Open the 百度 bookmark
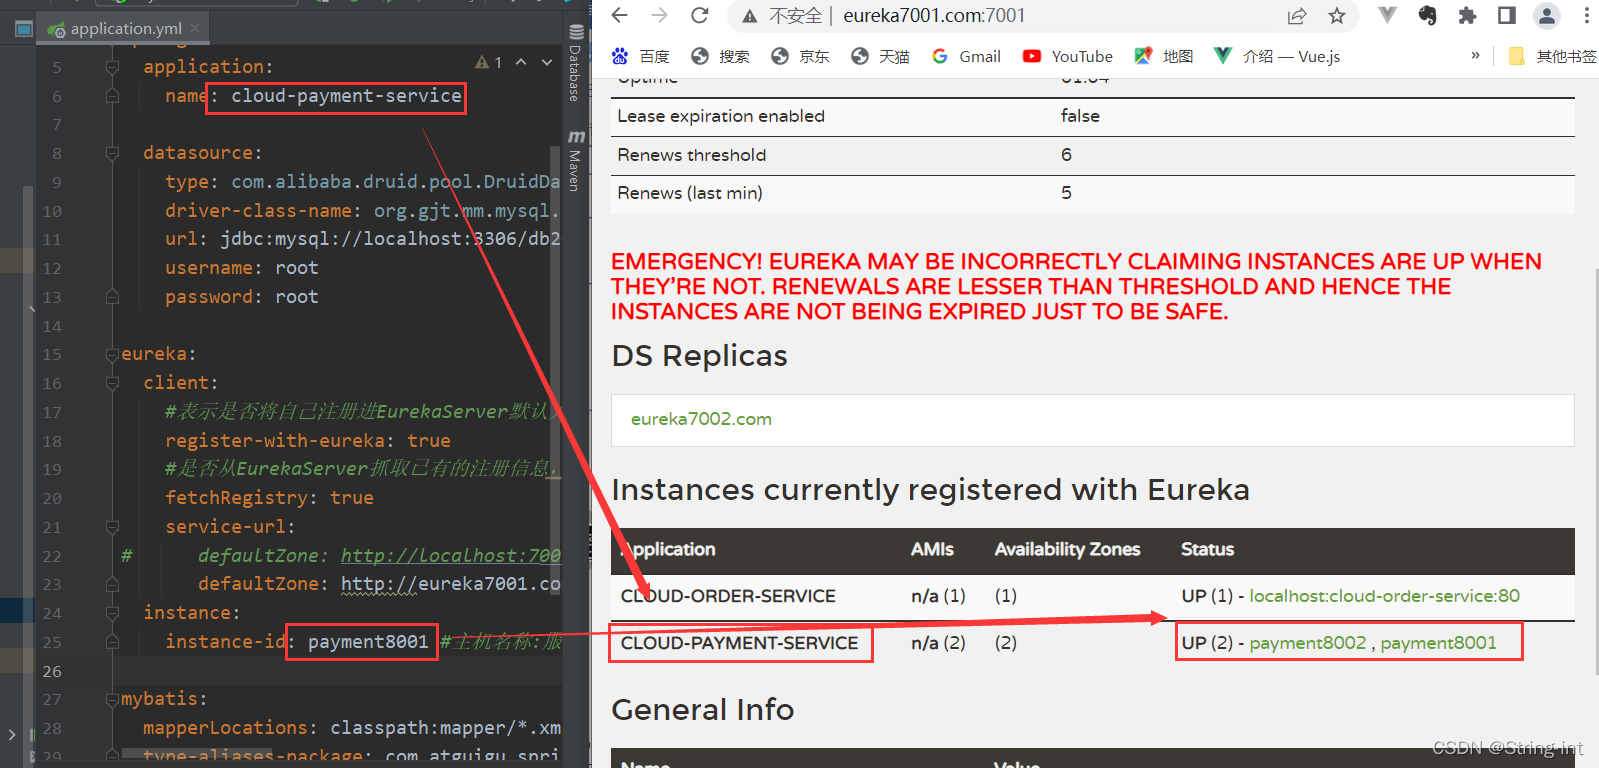 click(641, 56)
